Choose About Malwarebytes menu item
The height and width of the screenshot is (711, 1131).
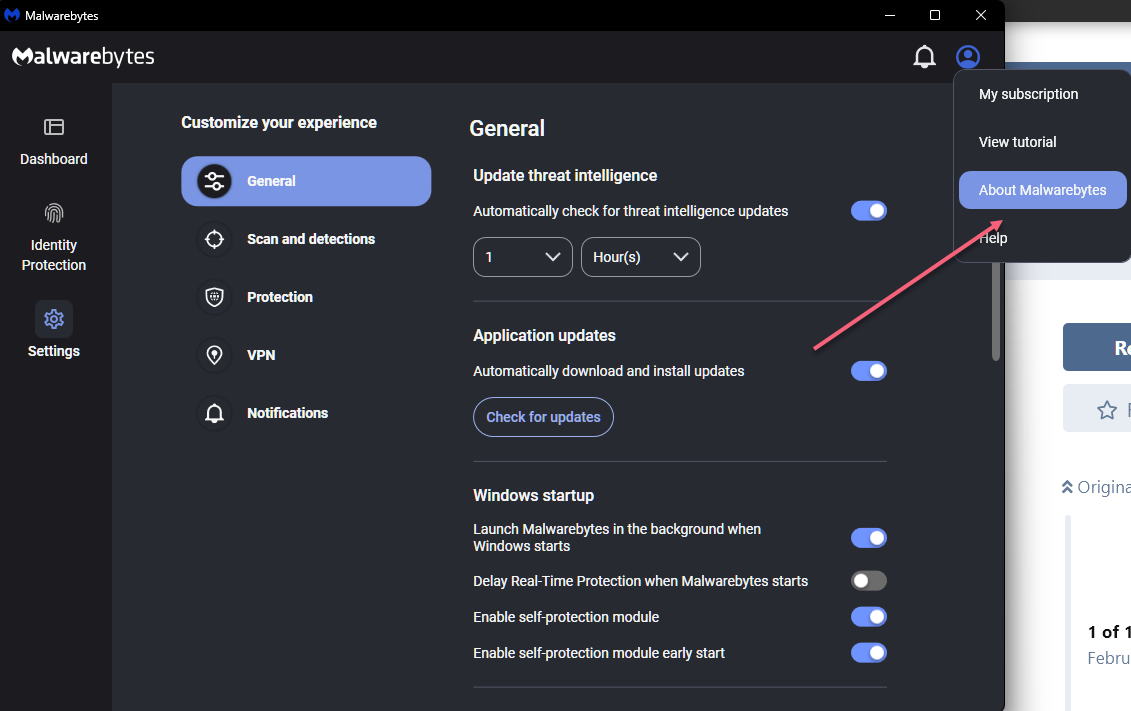pos(1042,190)
